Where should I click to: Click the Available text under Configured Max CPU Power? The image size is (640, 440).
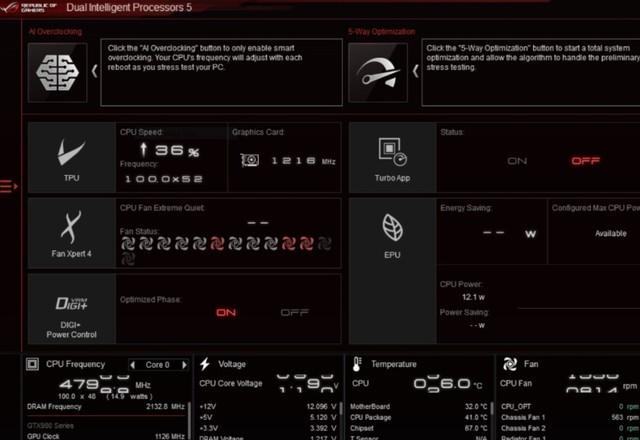[611, 233]
